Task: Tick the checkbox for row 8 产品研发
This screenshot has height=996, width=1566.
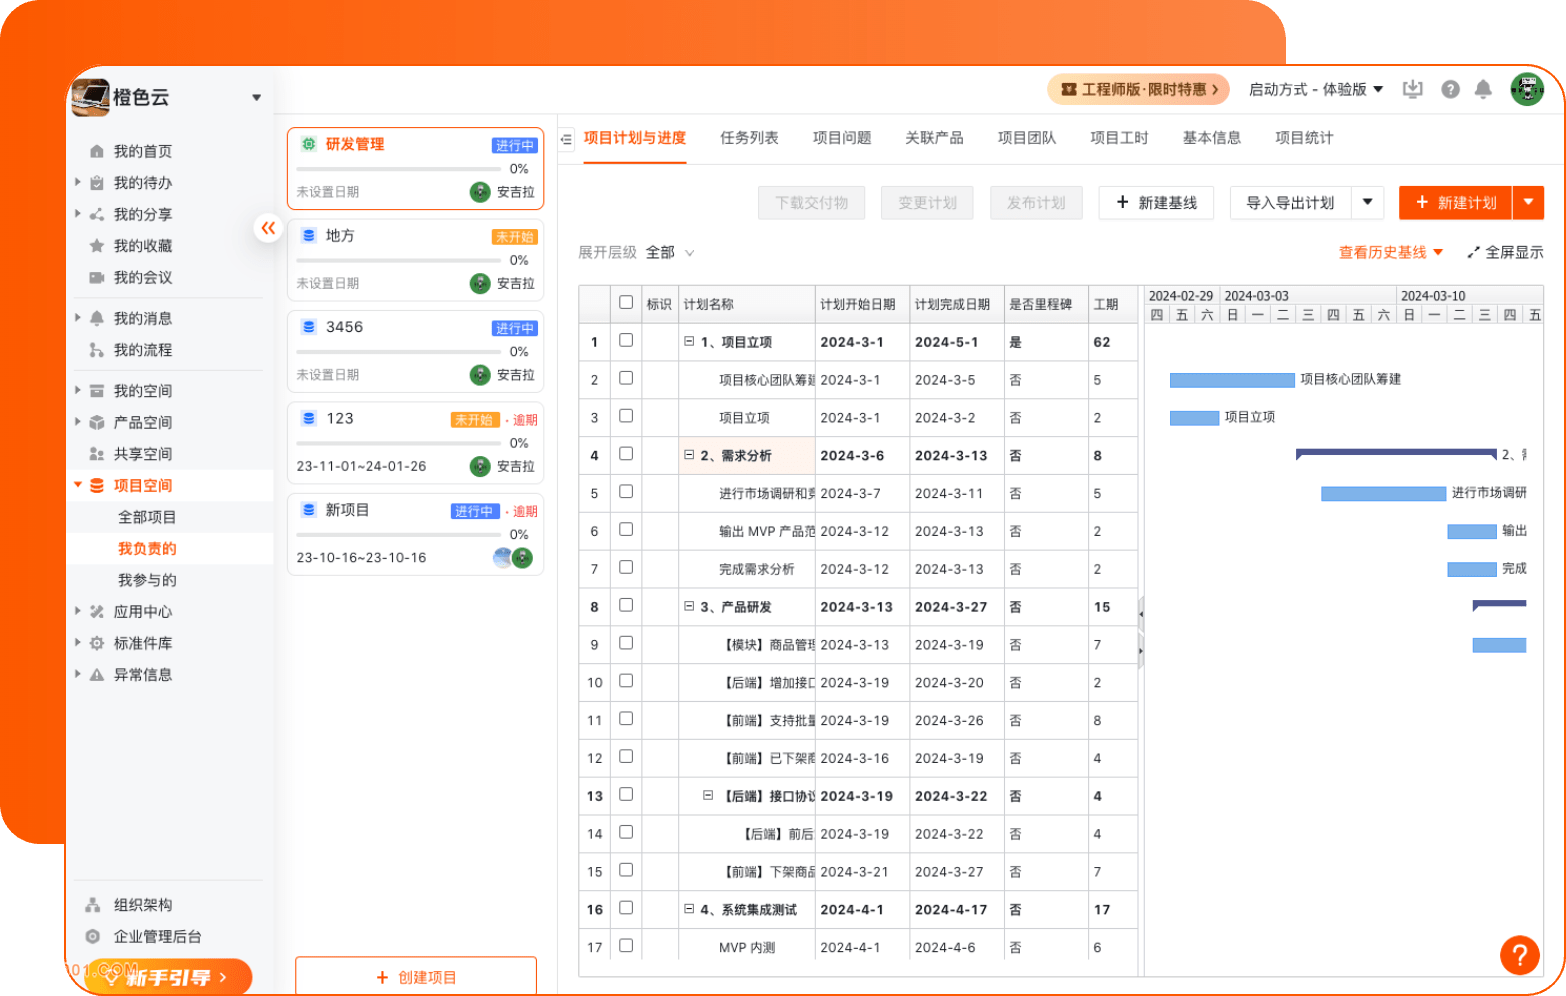Action: coord(626,606)
